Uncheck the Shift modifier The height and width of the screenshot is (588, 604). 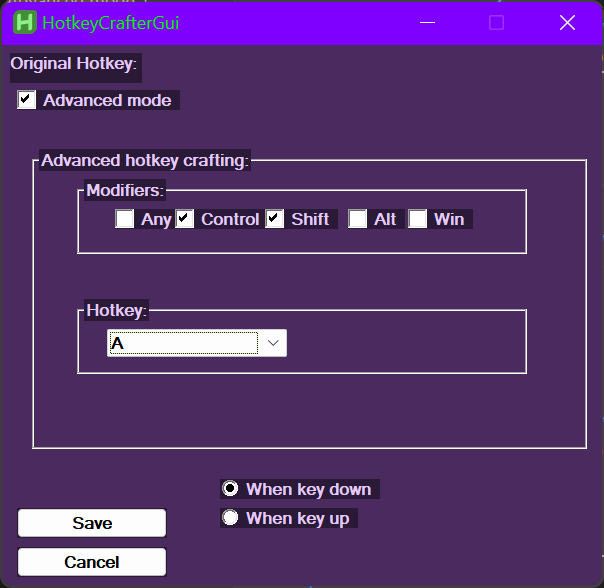275,219
